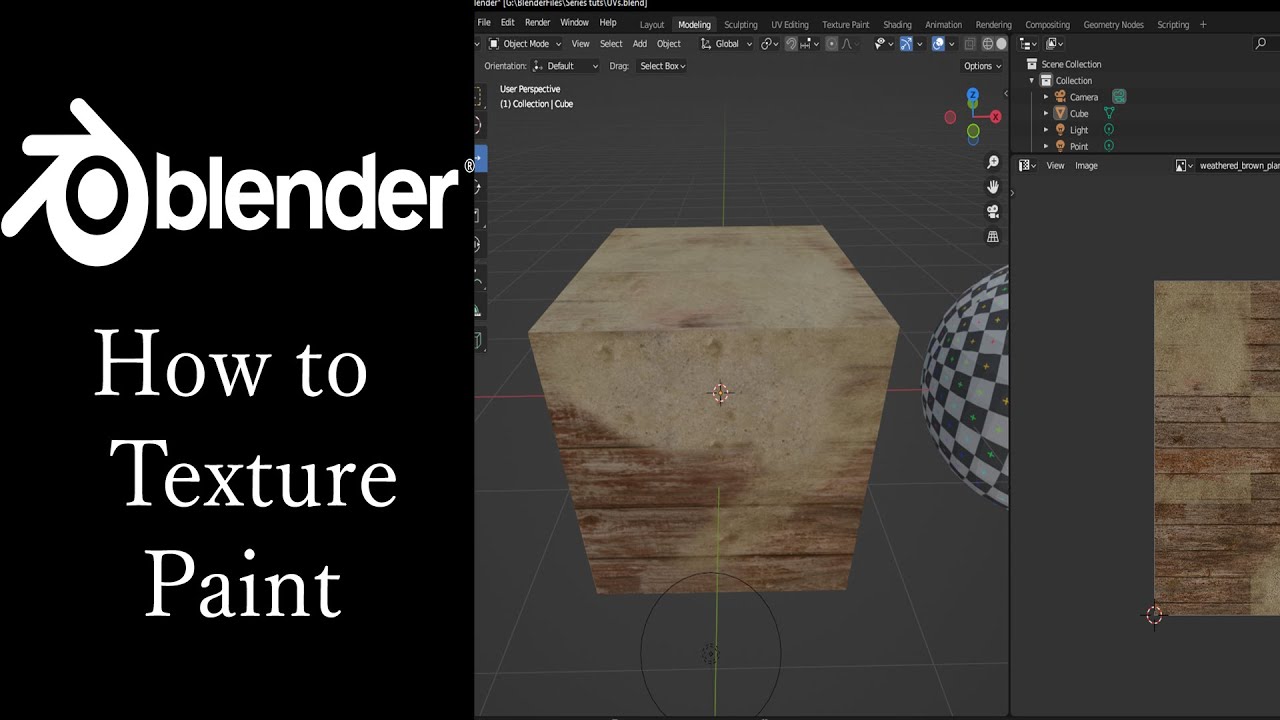Open Global transform orientation dropdown
Viewport: 1280px width, 720px height.
[727, 44]
